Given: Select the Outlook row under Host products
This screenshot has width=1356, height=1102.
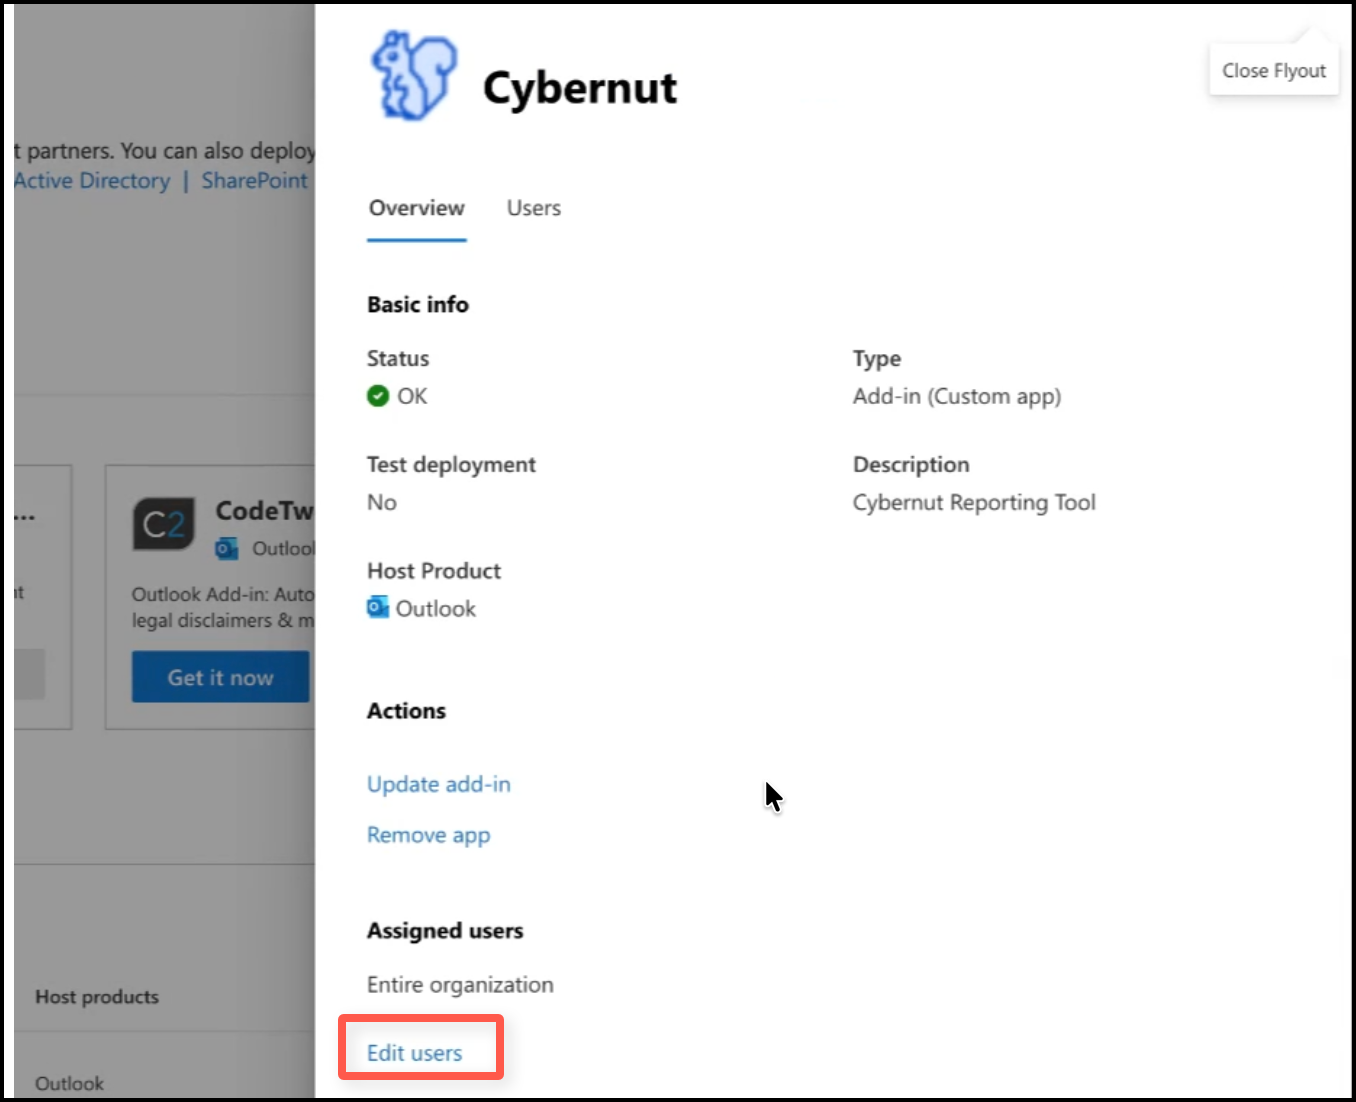Looking at the screenshot, I should [69, 1083].
